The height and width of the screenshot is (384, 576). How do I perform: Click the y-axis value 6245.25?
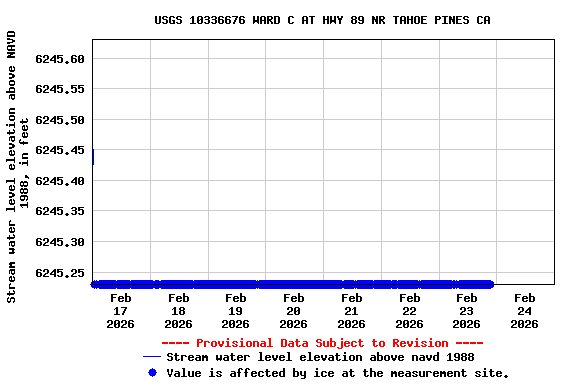pos(60,273)
